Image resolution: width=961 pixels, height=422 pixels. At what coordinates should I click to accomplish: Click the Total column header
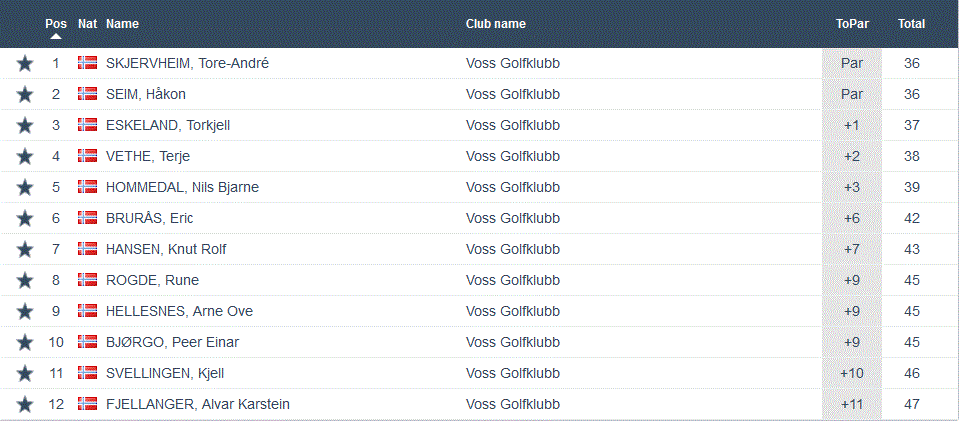(911, 24)
